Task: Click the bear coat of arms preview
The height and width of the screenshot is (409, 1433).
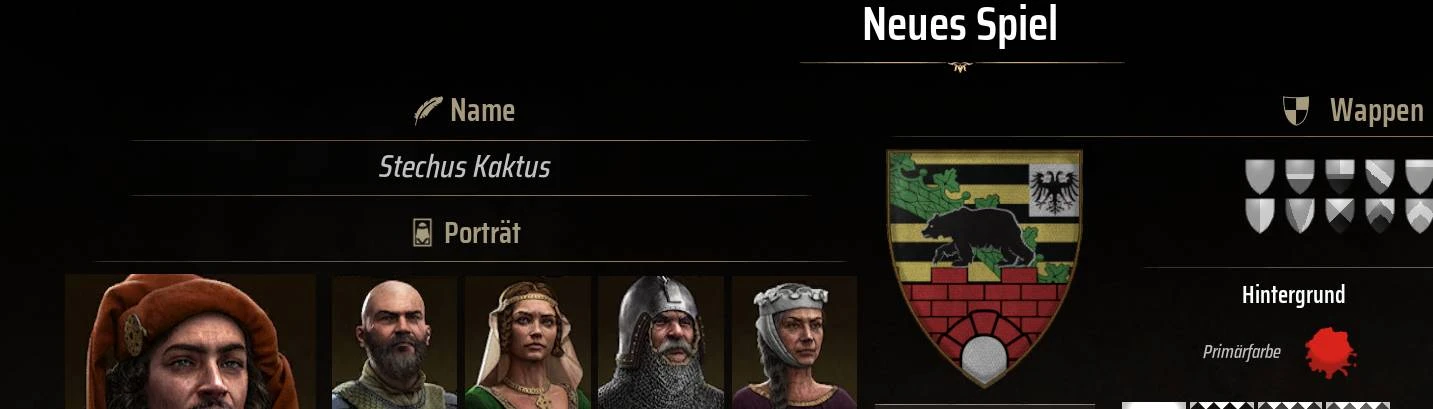Action: [984, 267]
